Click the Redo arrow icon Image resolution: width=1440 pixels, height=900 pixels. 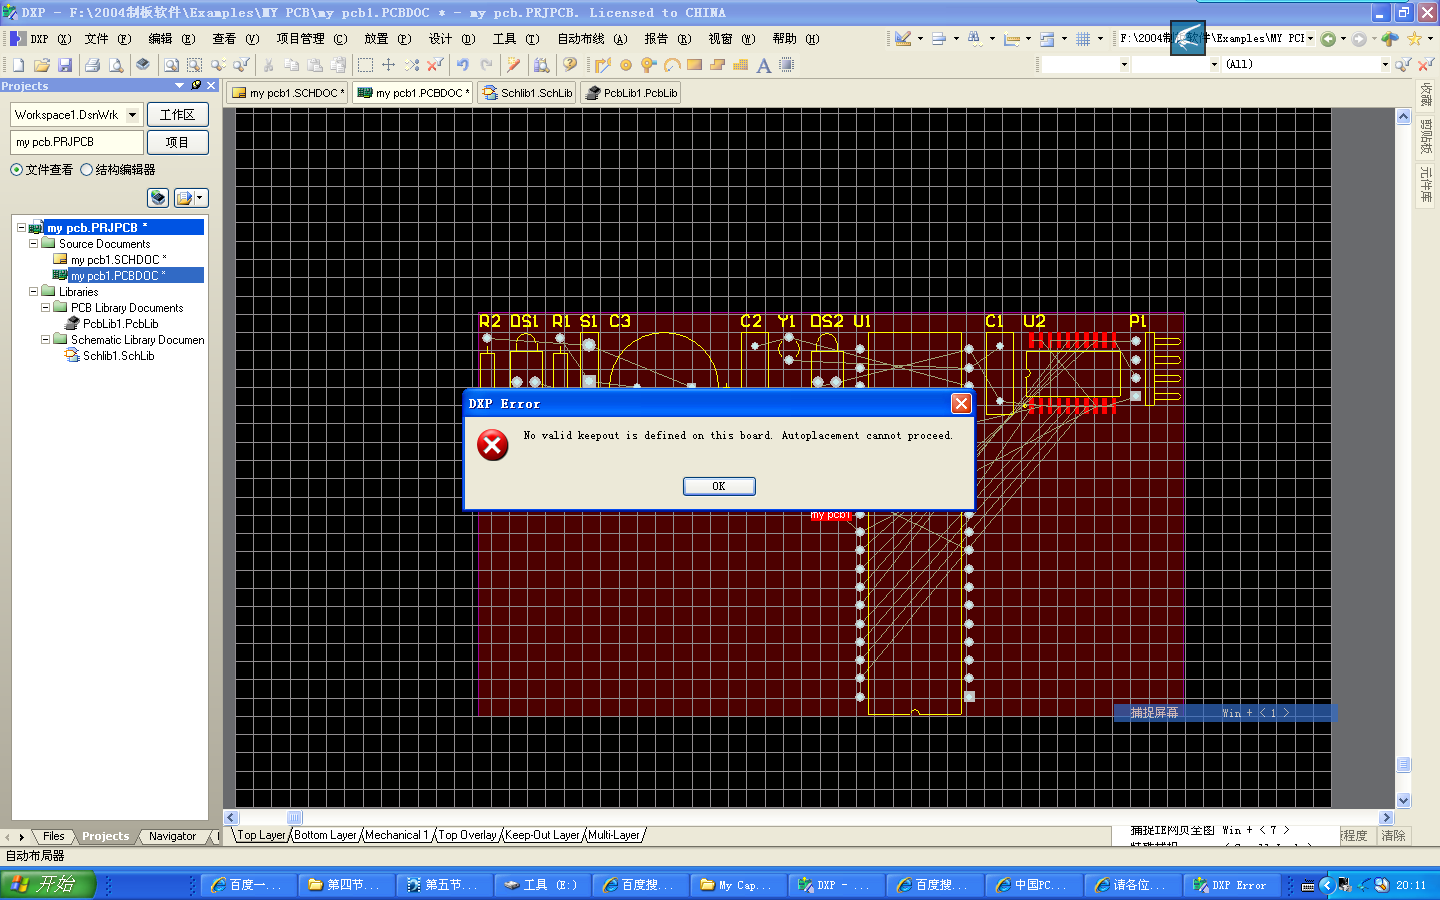coord(486,65)
